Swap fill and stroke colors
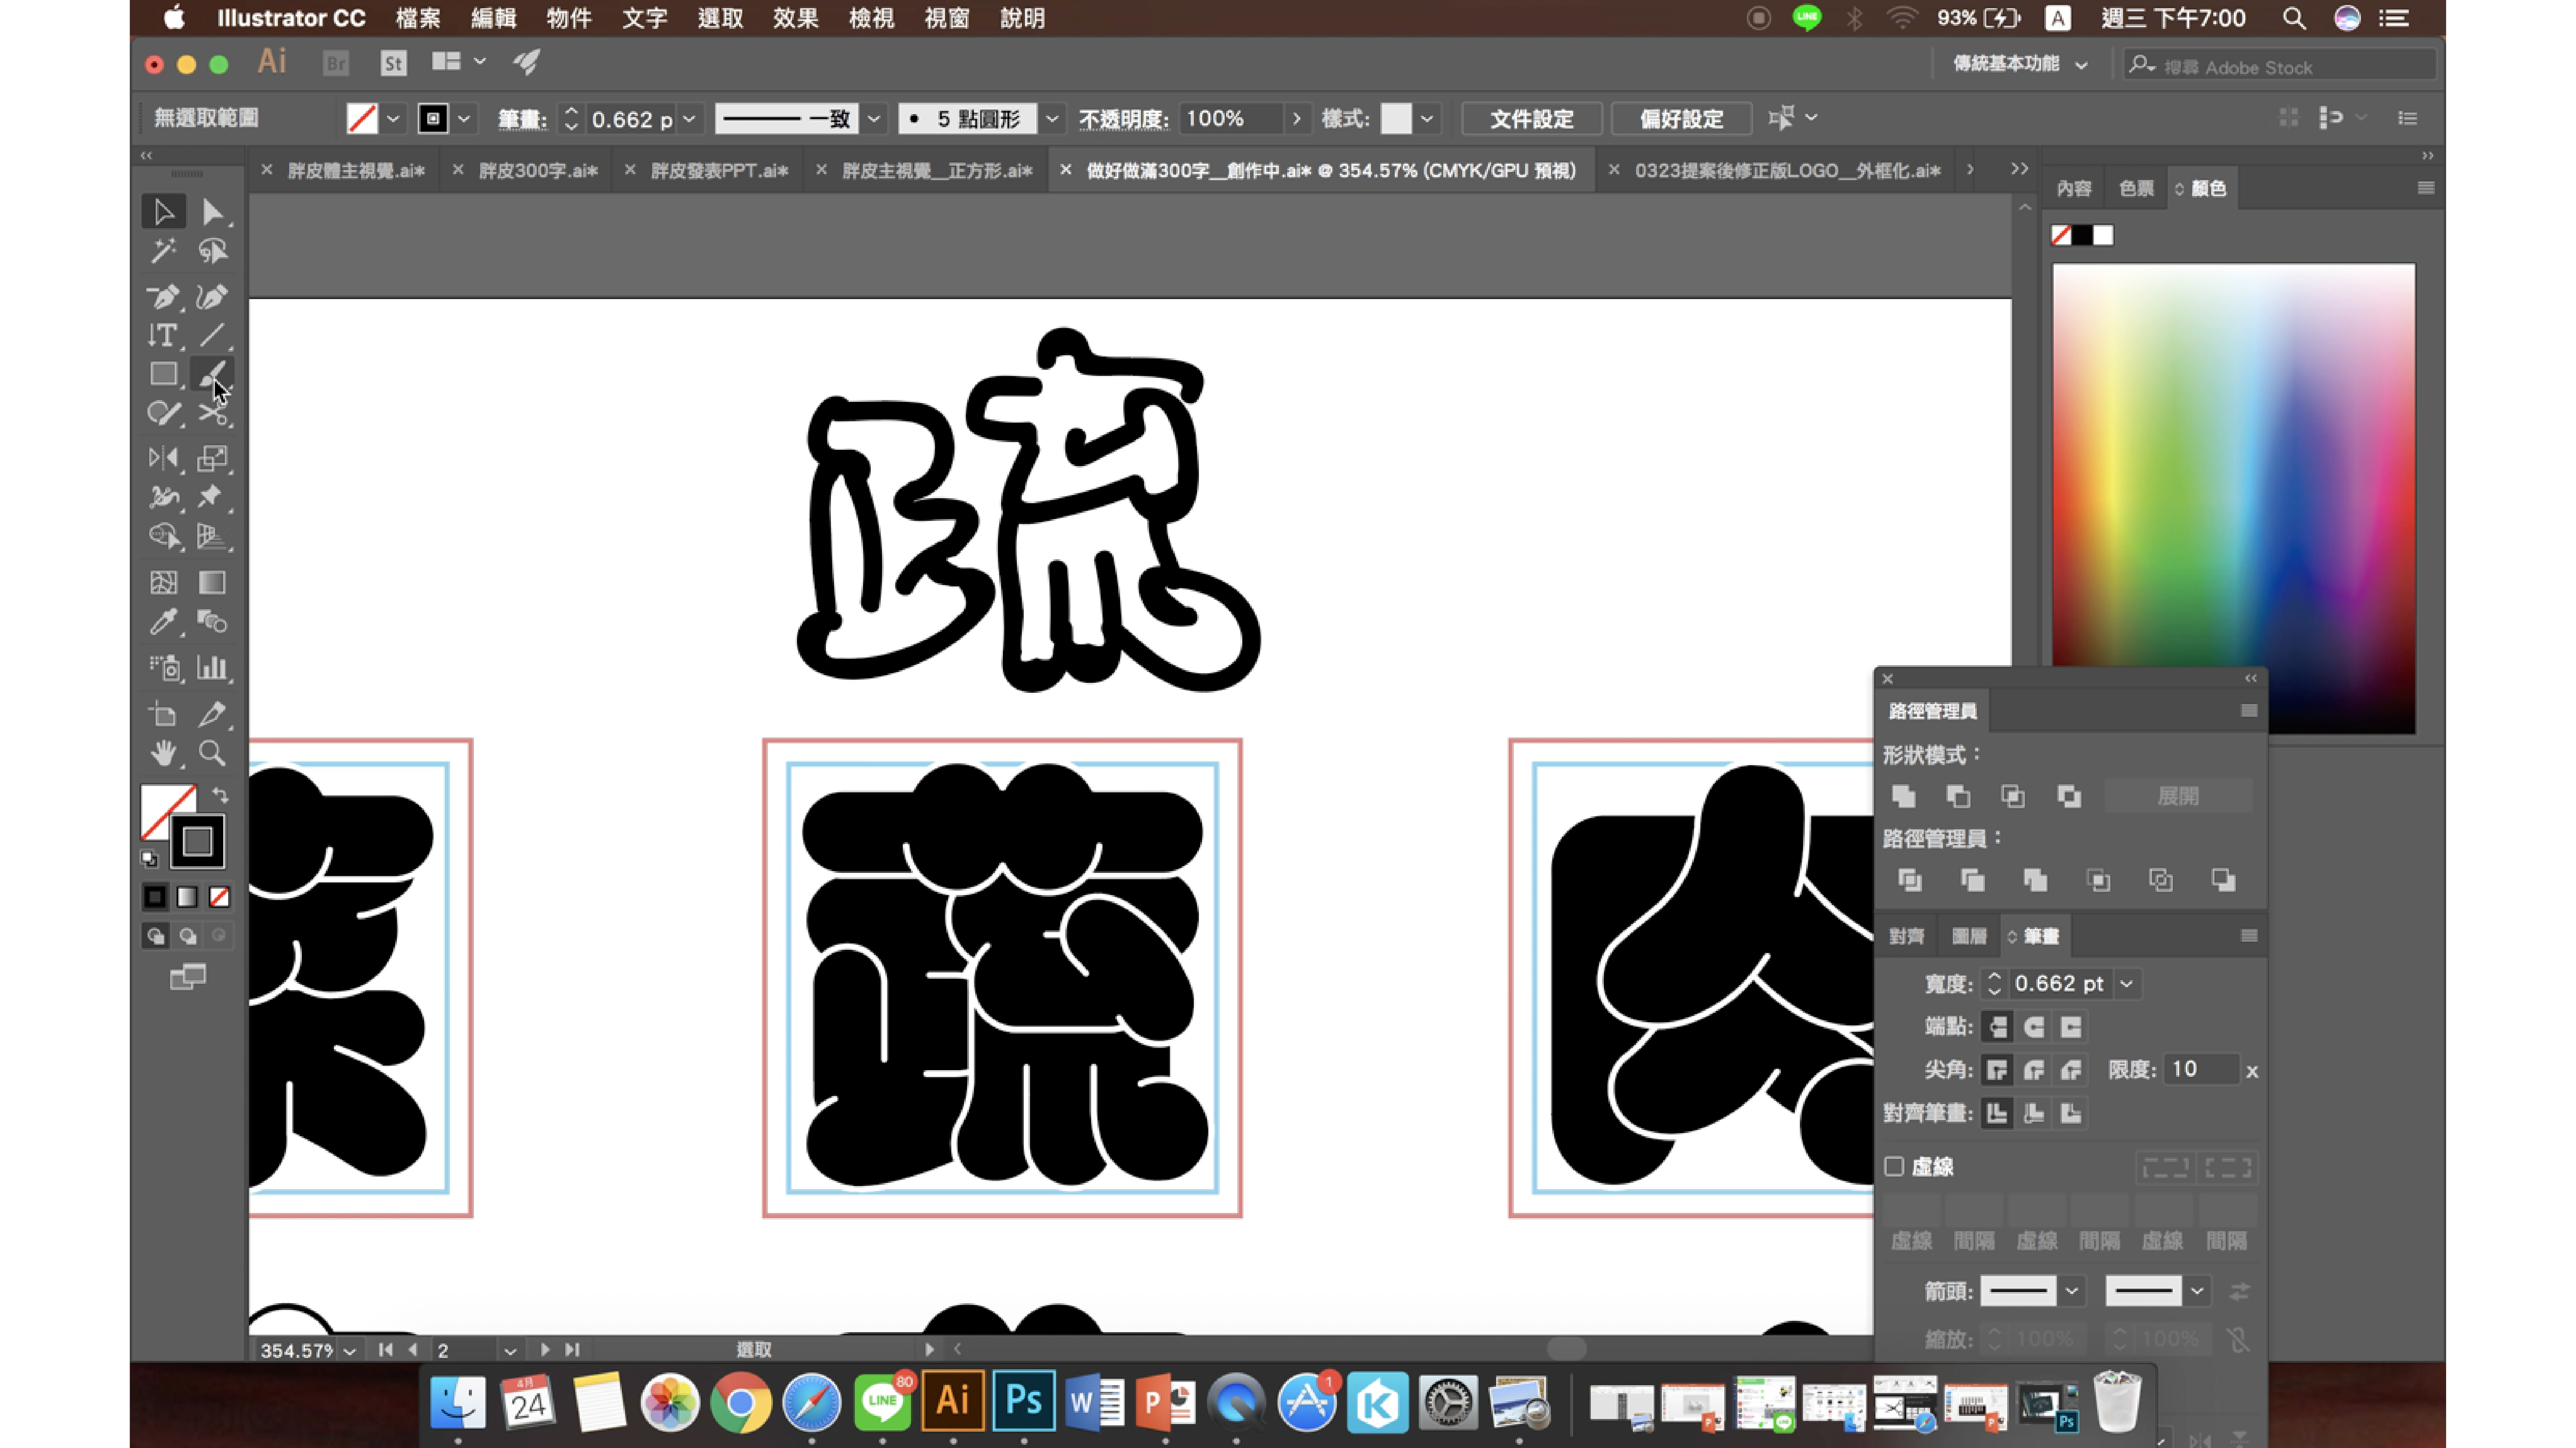Viewport: 2576px width, 1448px height. coord(220,796)
